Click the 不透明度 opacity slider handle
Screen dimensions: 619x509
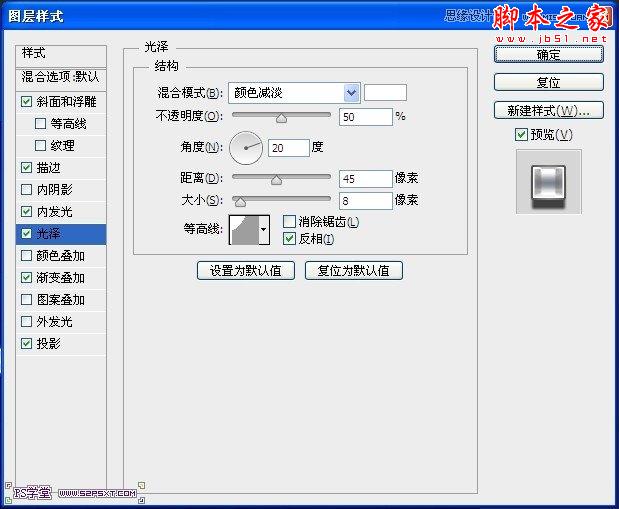pos(281,118)
